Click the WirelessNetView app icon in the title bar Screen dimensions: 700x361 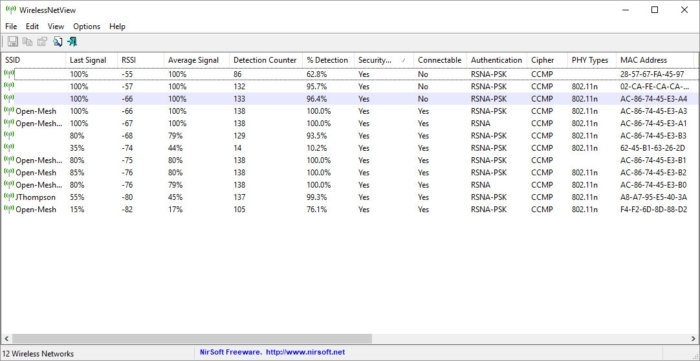click(11, 10)
